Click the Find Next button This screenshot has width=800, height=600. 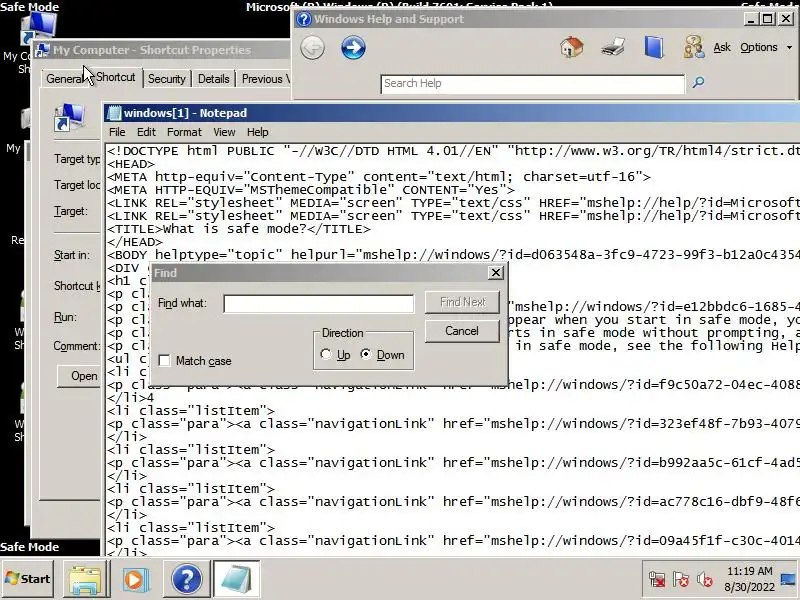[x=462, y=302]
